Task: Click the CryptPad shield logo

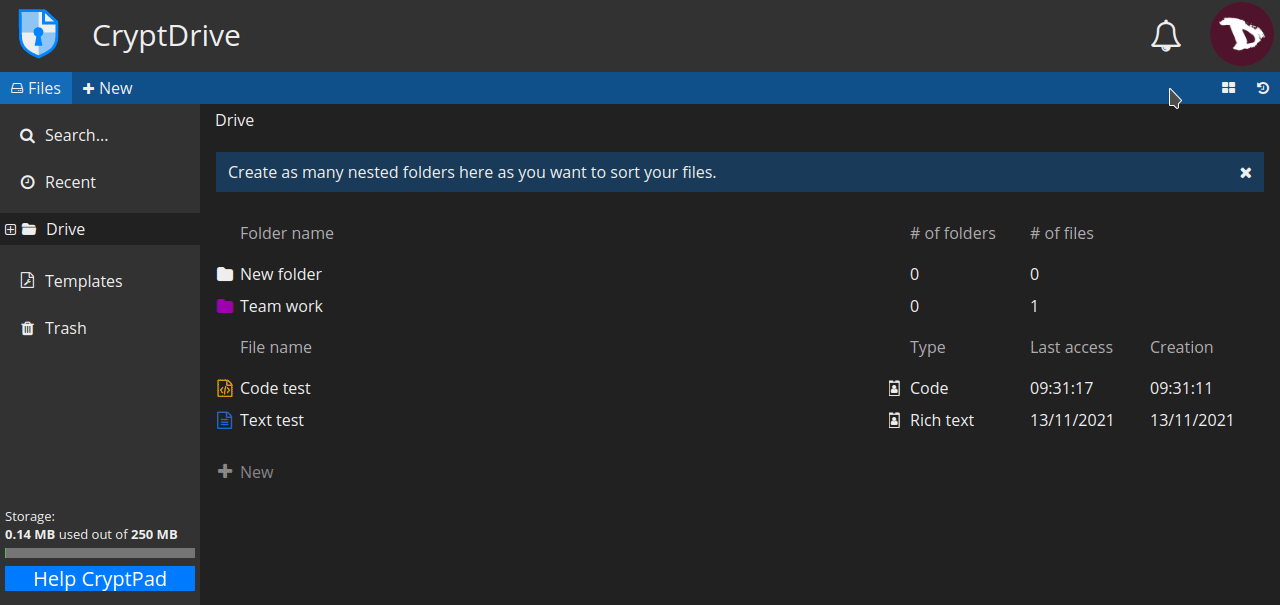Action: point(39,34)
